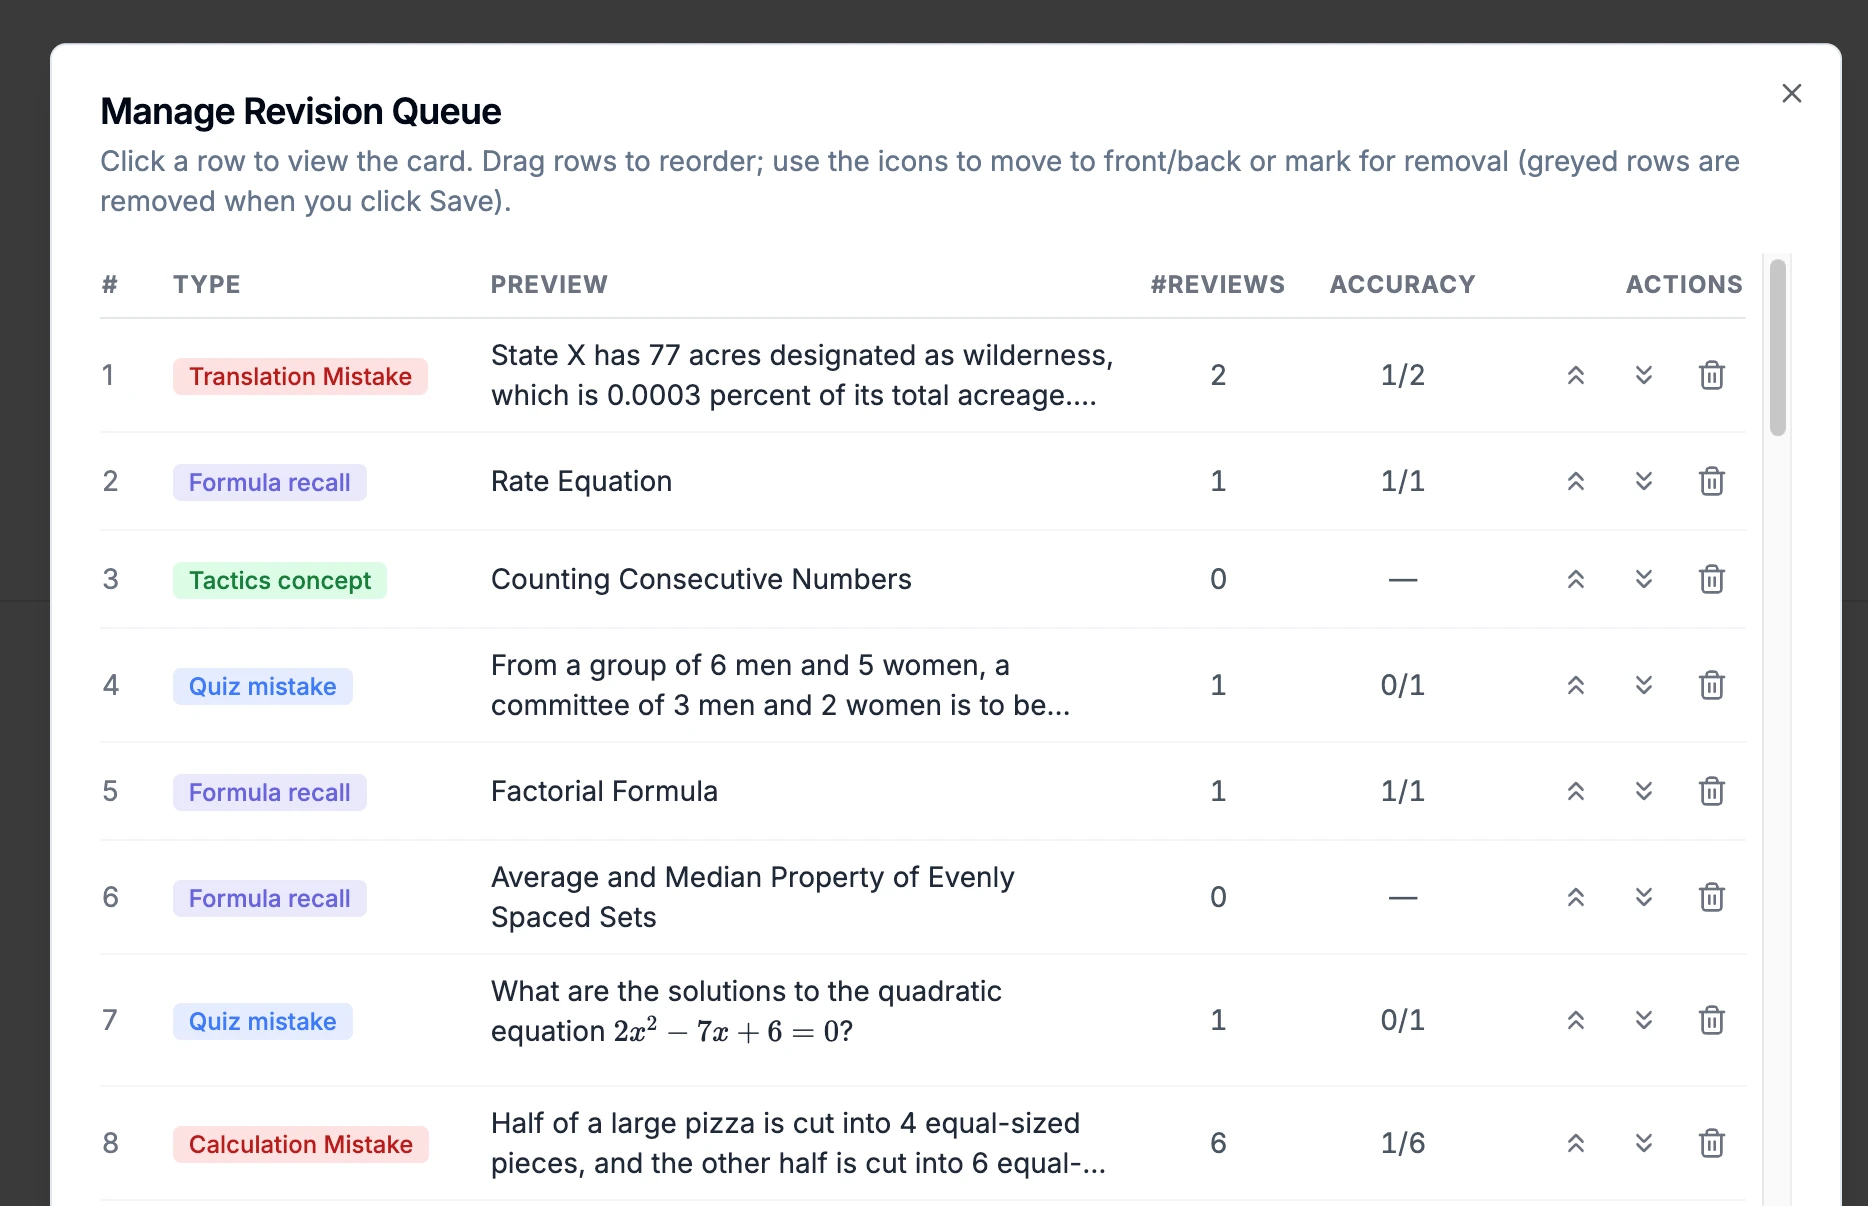The height and width of the screenshot is (1206, 1868).
Task: Send the Counting Consecutive Numbers card to back
Action: [1643, 579]
